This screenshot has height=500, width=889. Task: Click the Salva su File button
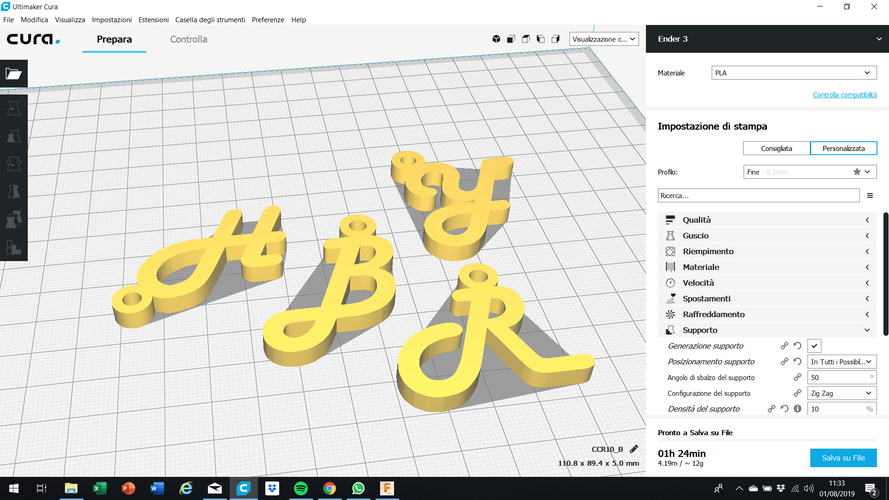click(843, 458)
